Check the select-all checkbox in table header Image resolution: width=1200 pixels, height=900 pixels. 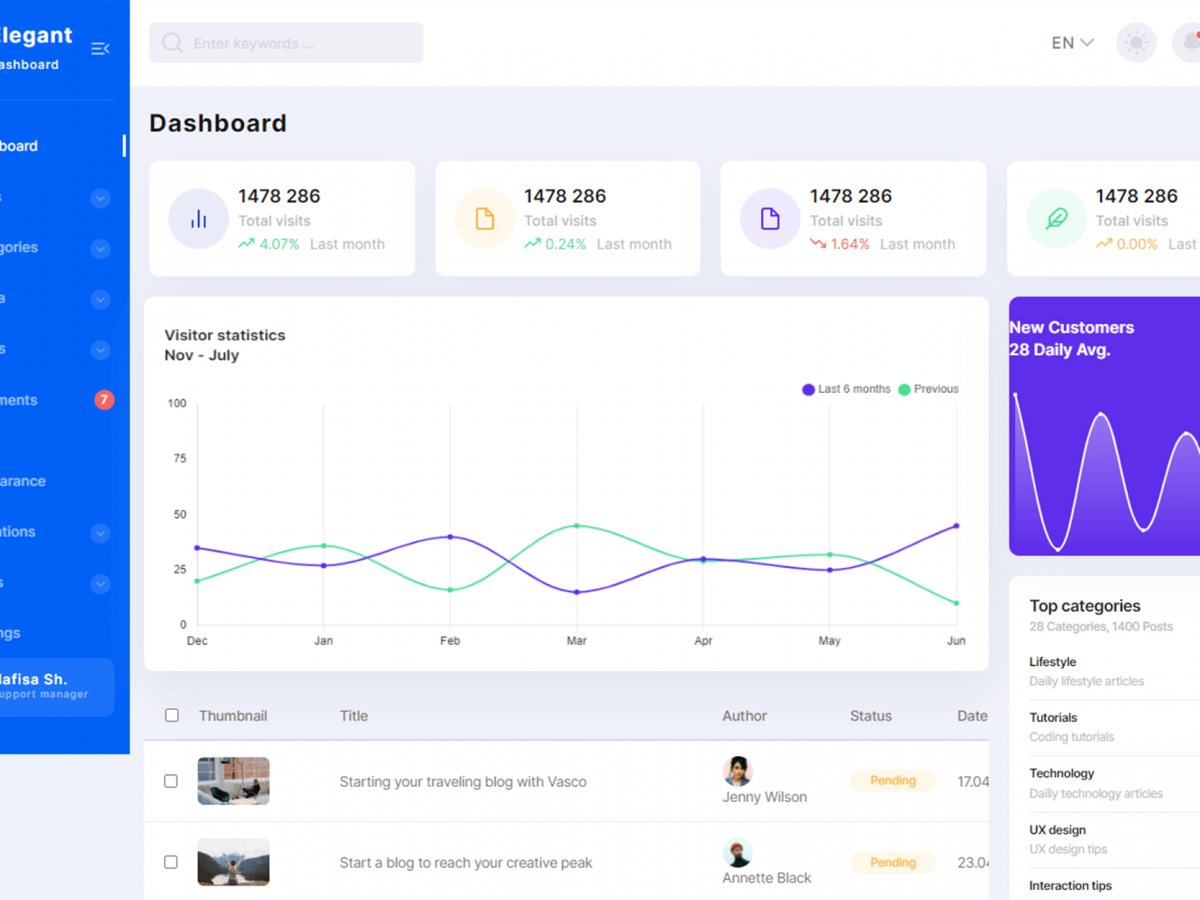172,716
